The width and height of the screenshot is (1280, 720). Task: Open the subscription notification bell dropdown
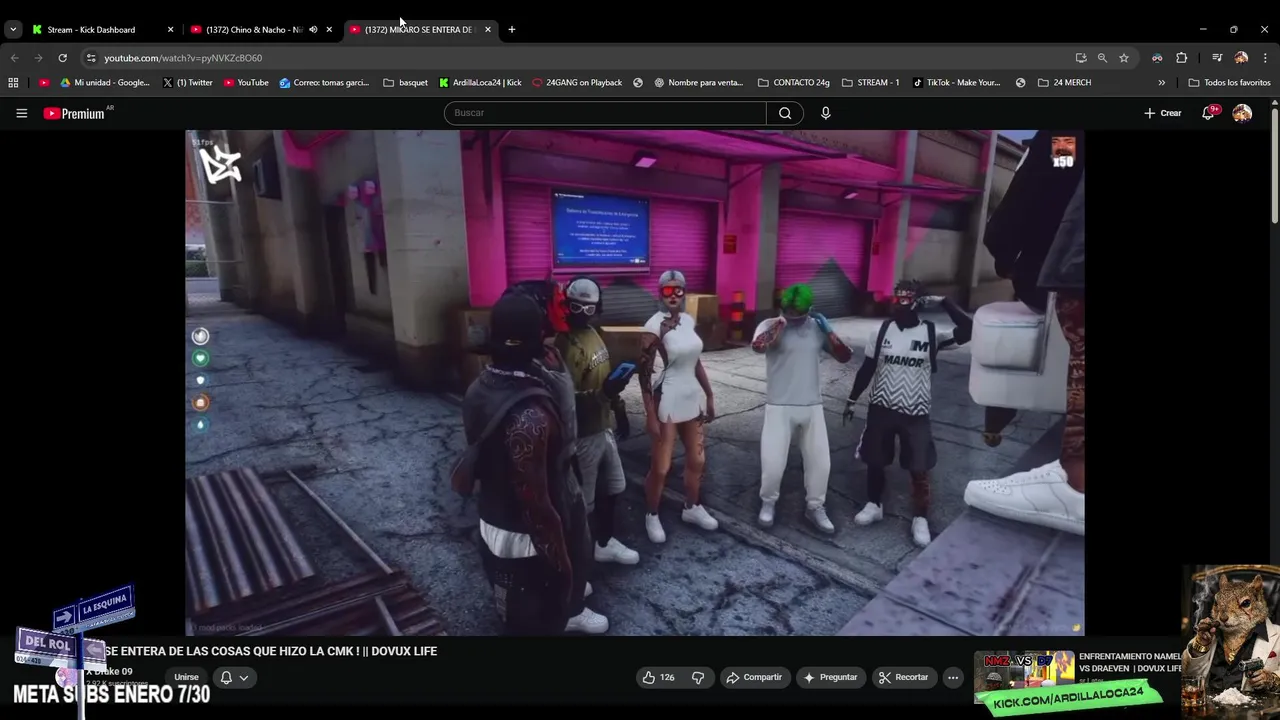[234, 677]
